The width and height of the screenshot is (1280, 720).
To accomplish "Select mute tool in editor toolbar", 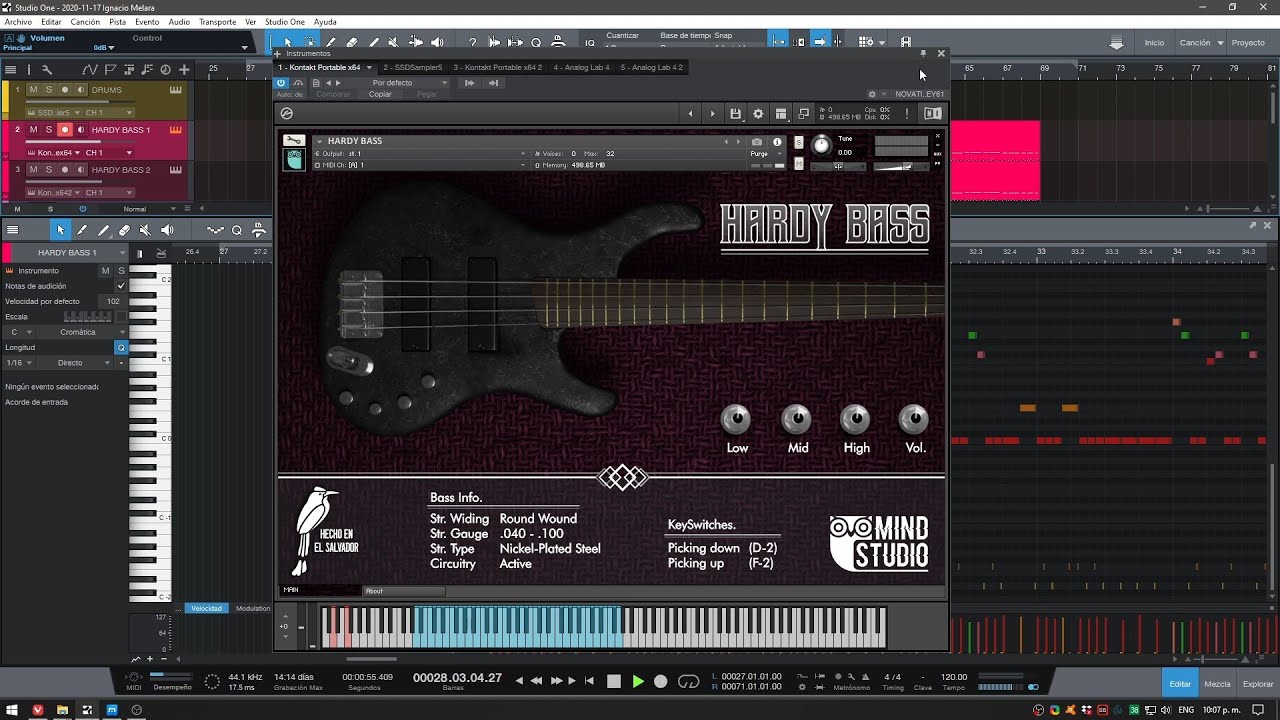I will click(145, 230).
